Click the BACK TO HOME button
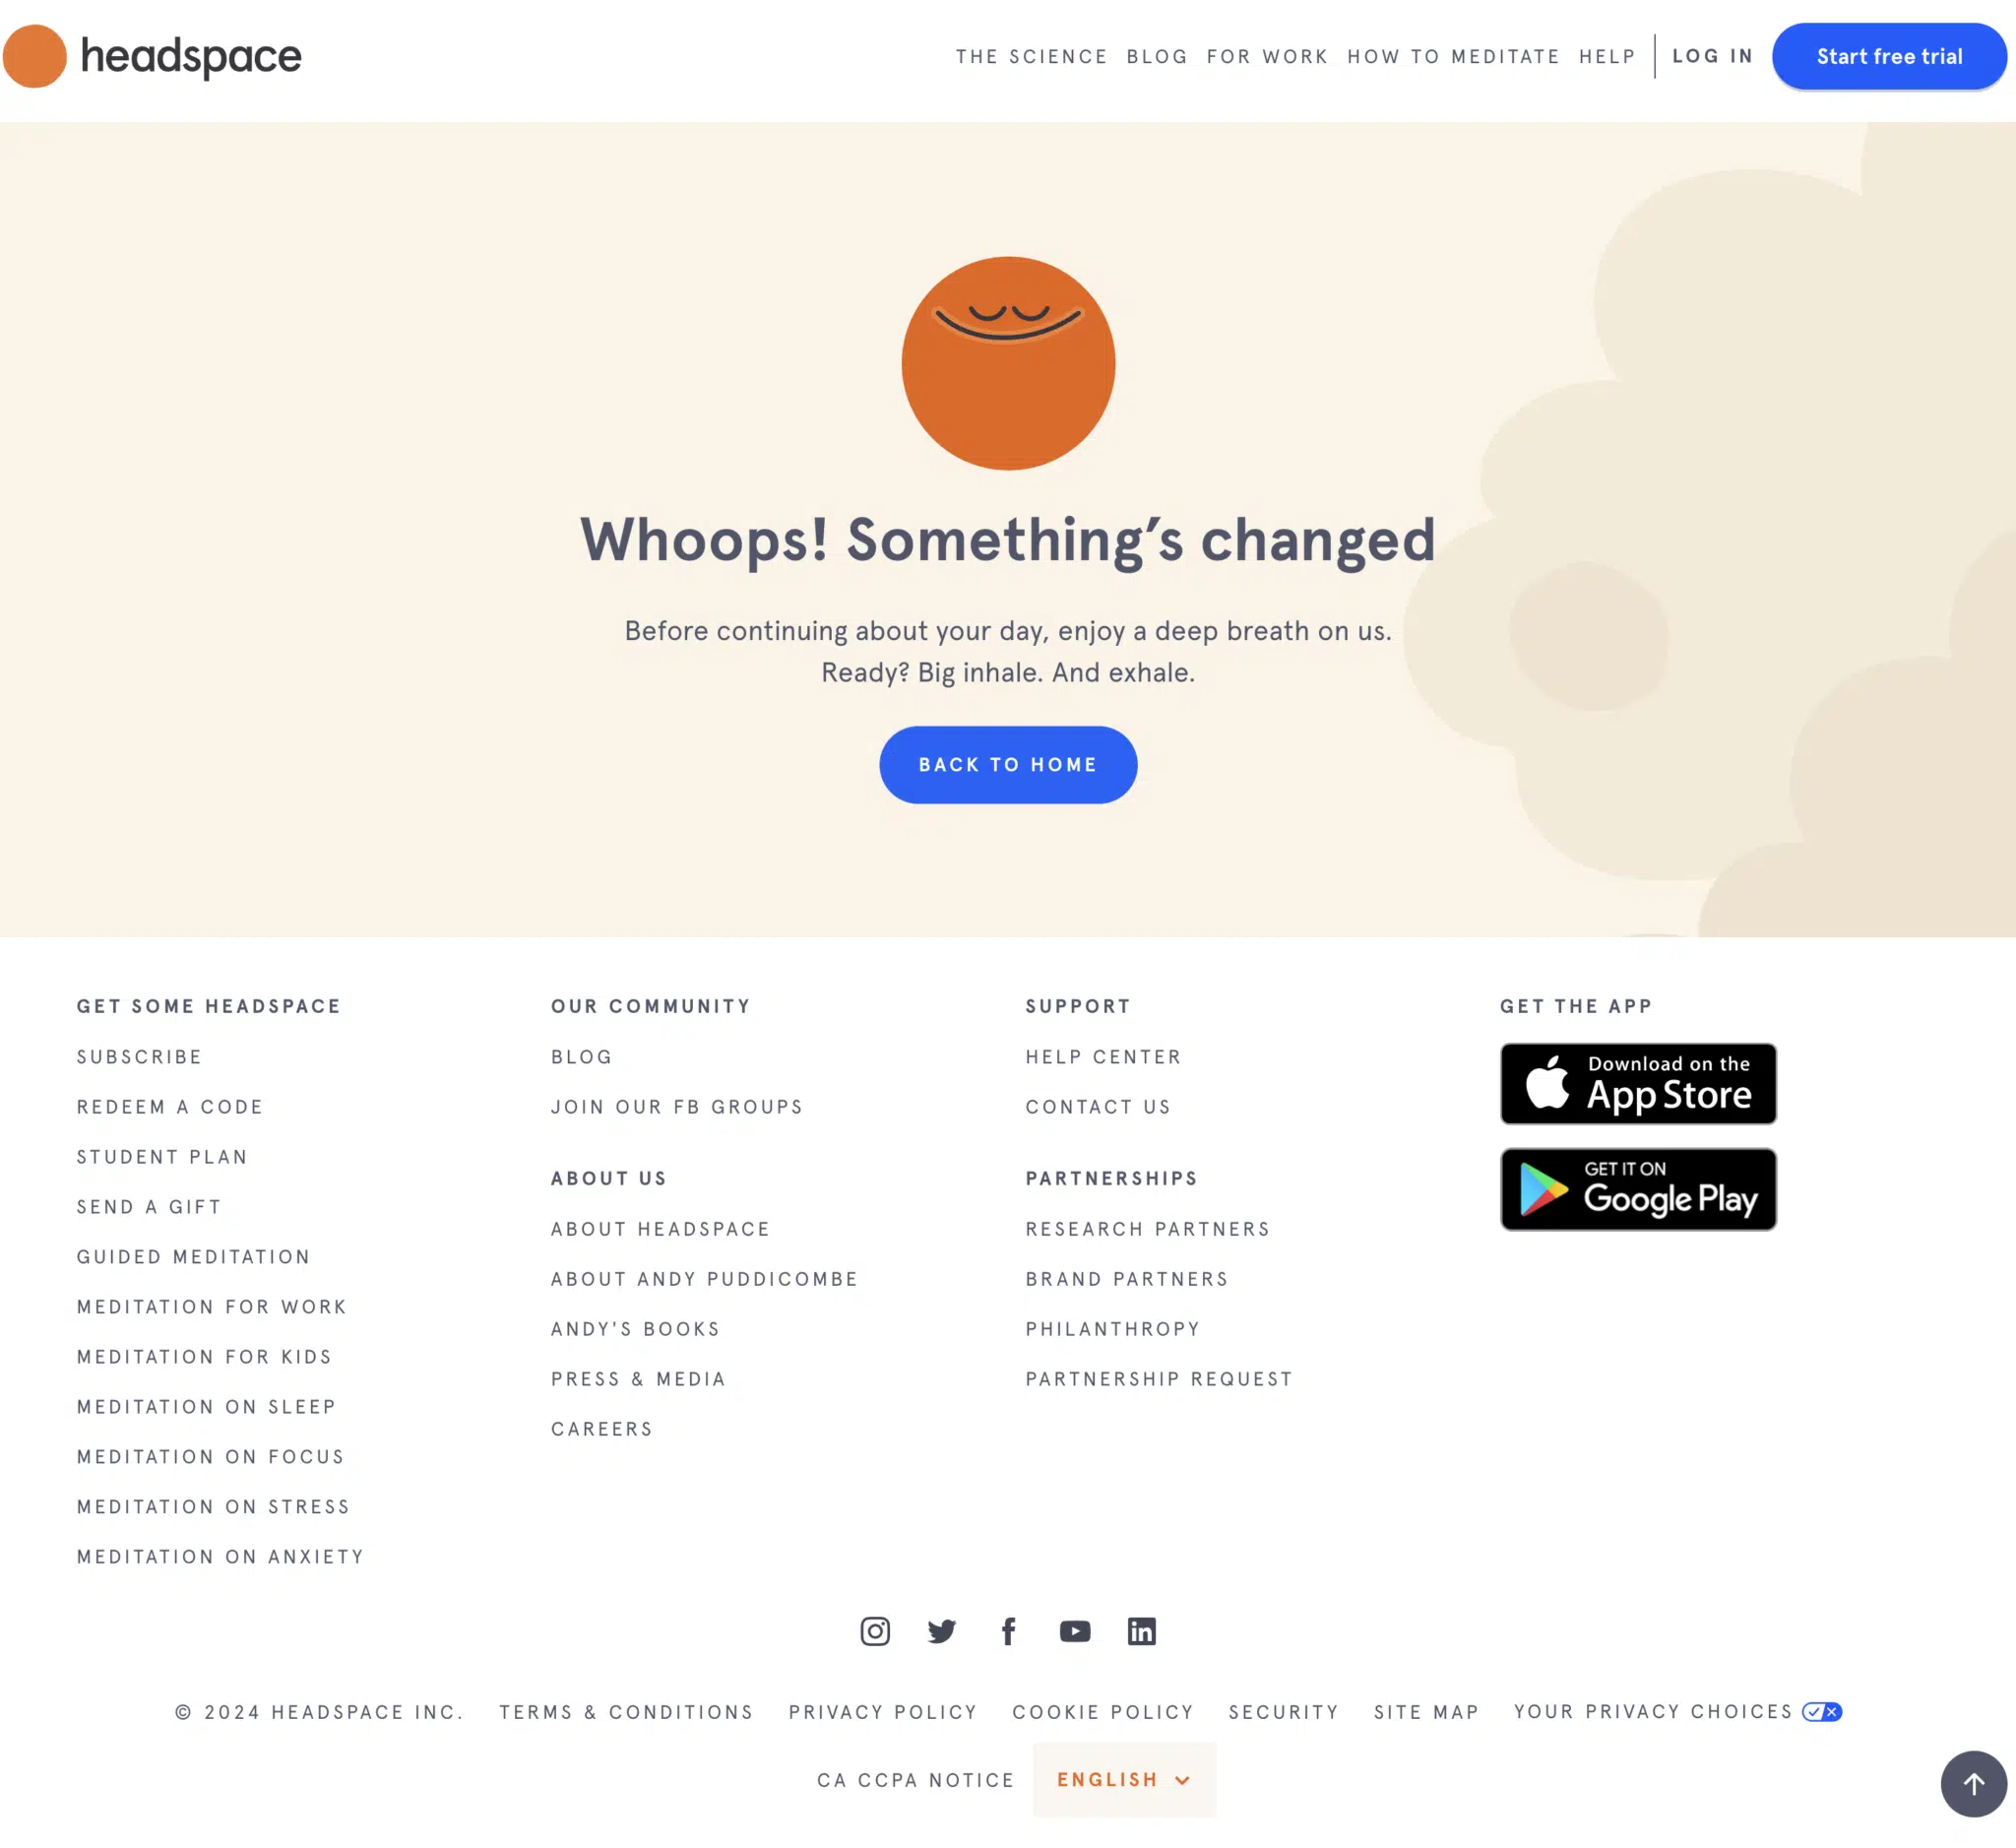This screenshot has width=2016, height=1848. click(x=1008, y=764)
